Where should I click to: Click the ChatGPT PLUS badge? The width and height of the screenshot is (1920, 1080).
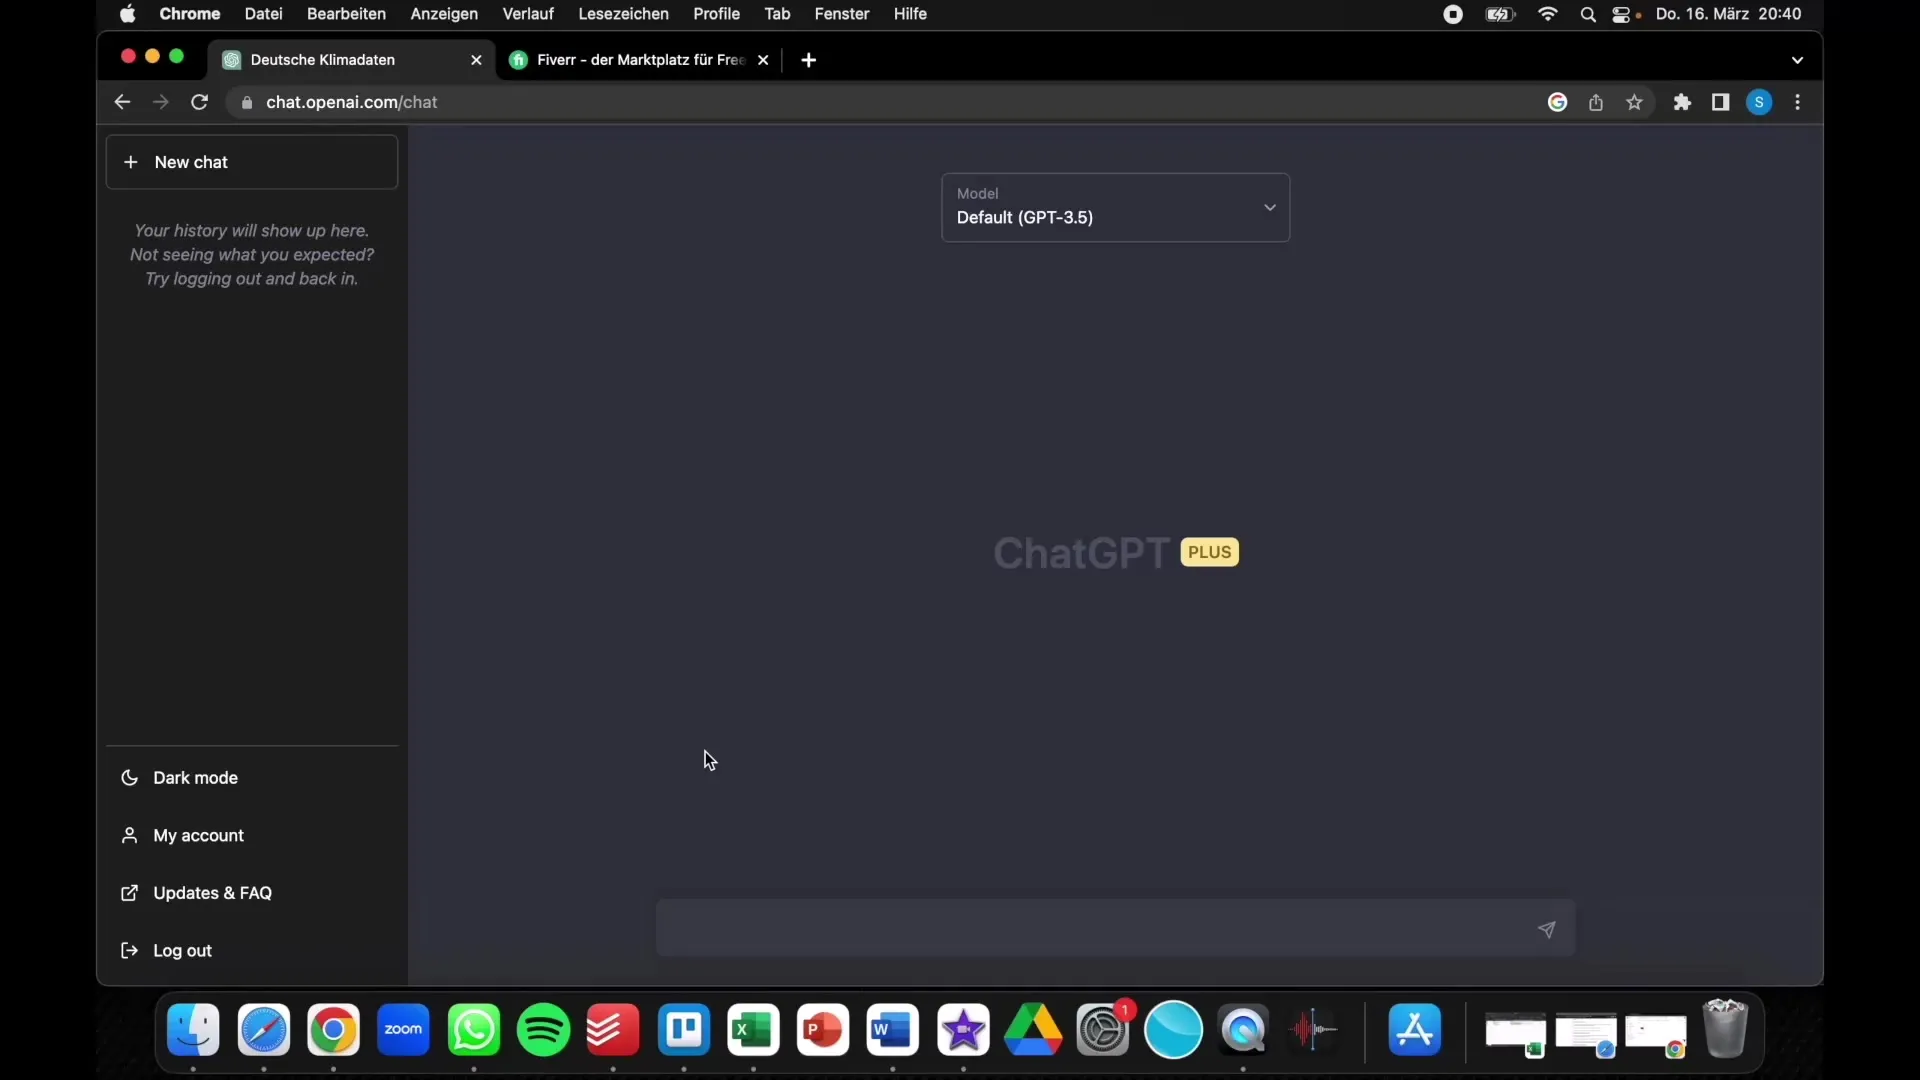coord(1208,551)
